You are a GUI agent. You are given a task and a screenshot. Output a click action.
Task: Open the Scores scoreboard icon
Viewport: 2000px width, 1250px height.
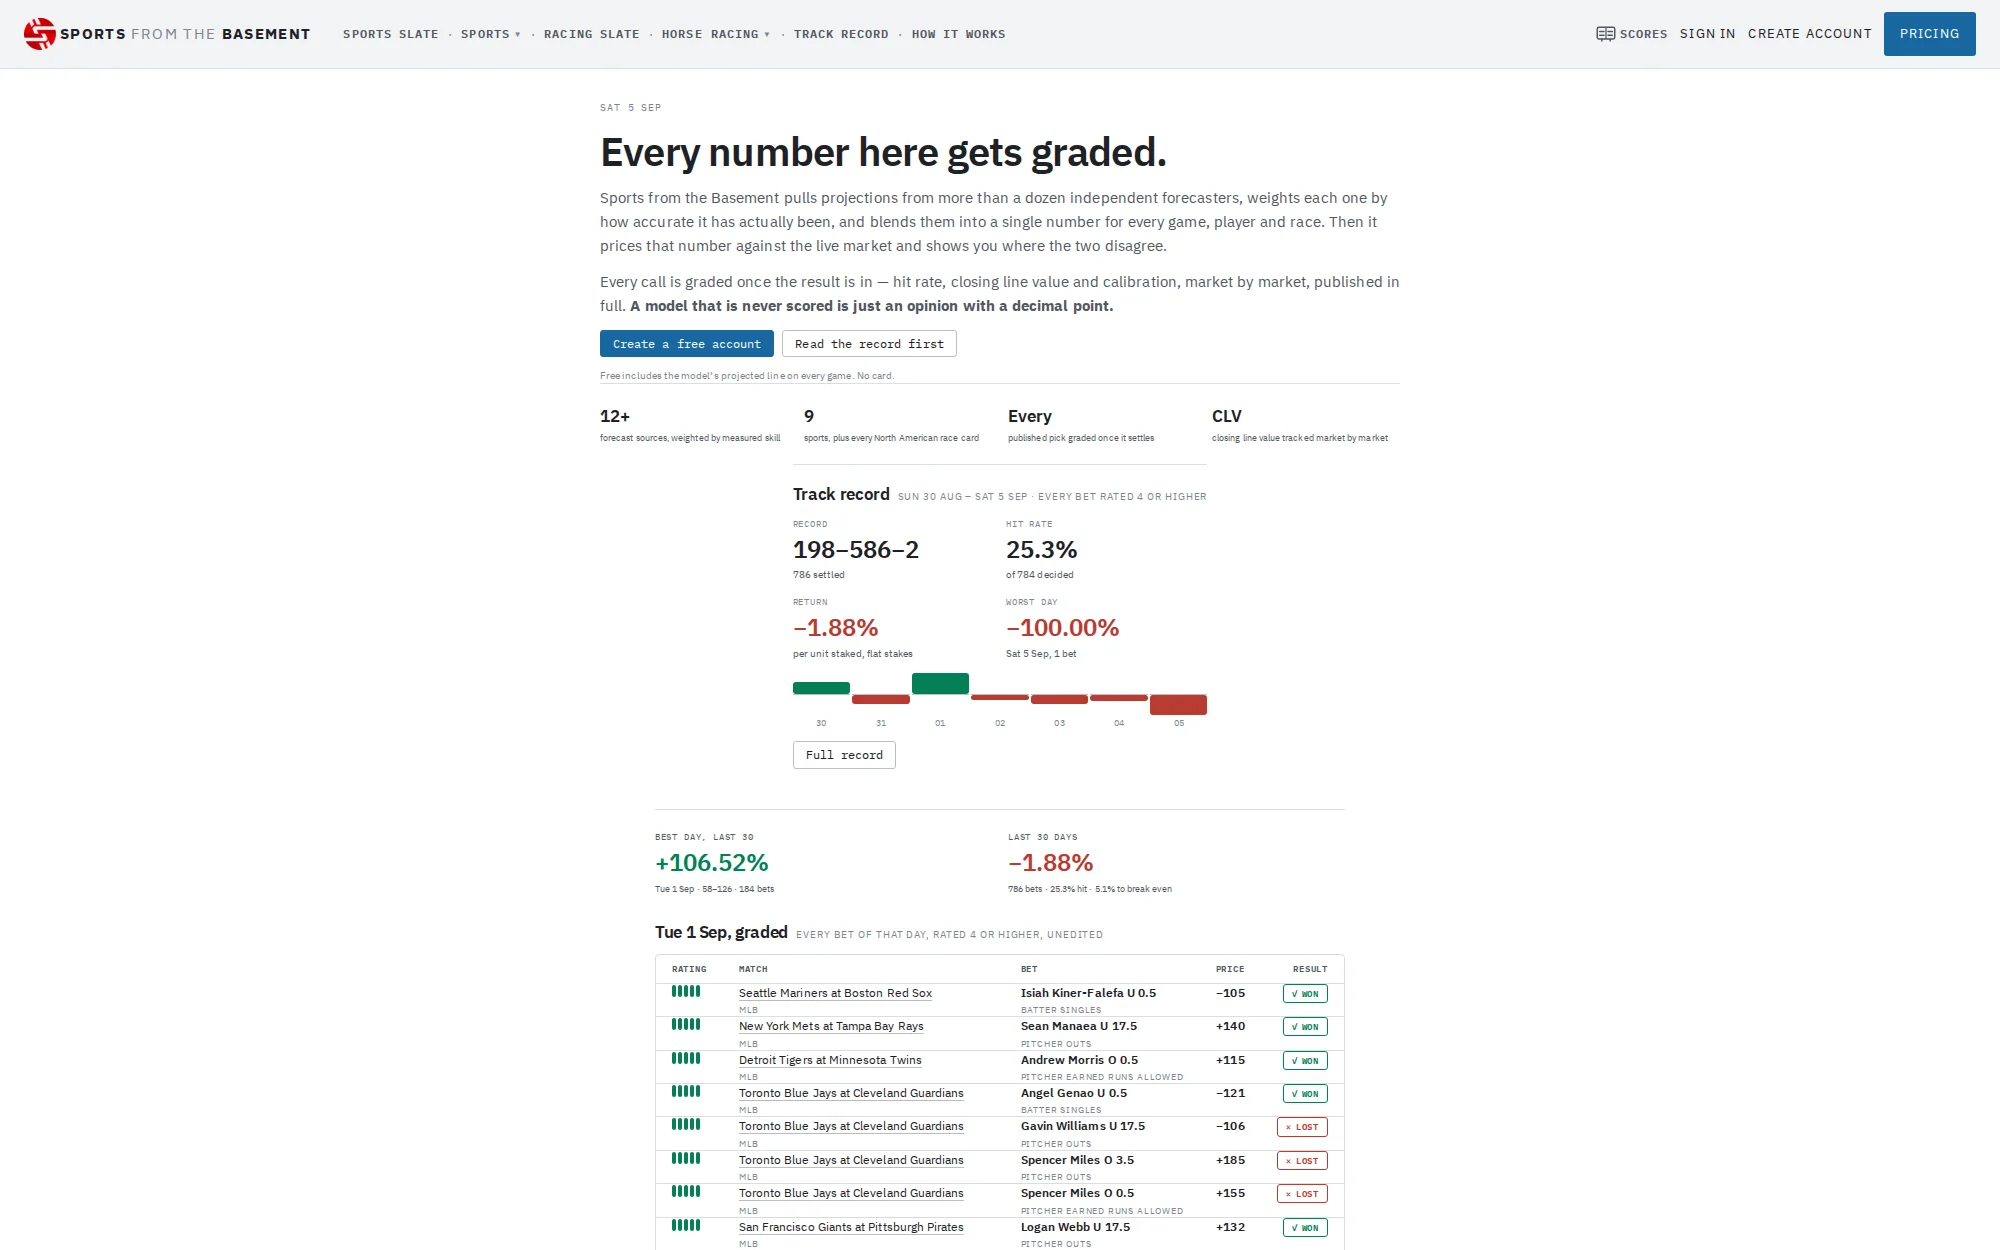(1605, 34)
